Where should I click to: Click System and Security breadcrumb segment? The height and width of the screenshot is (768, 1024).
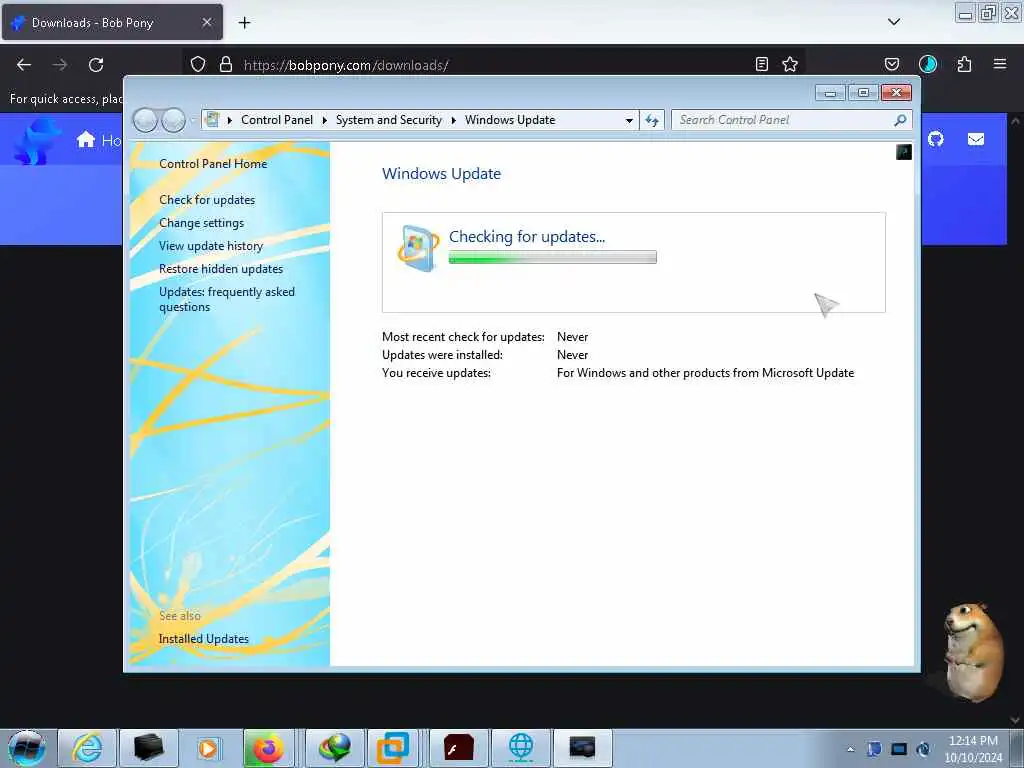click(x=389, y=120)
